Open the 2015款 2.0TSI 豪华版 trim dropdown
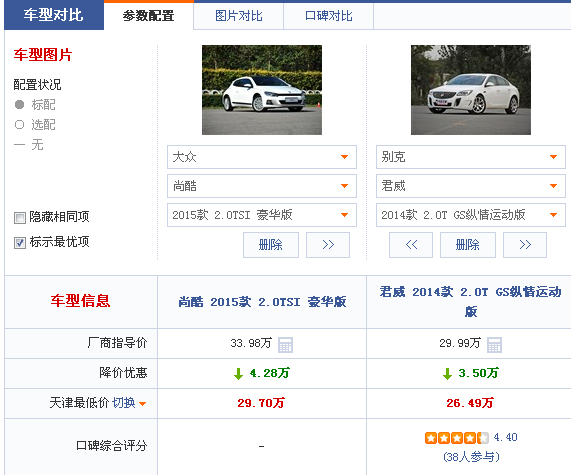This screenshot has width=571, height=475. click(x=261, y=215)
